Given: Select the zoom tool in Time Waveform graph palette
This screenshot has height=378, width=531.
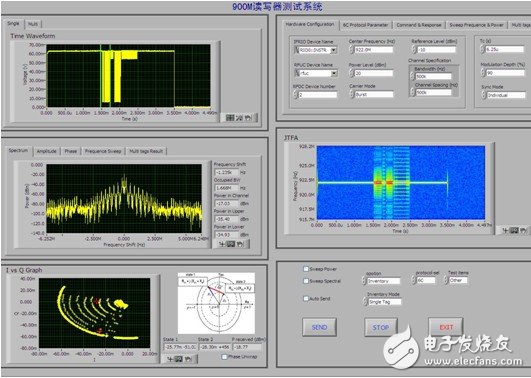Looking at the screenshot, I should point(239,118).
